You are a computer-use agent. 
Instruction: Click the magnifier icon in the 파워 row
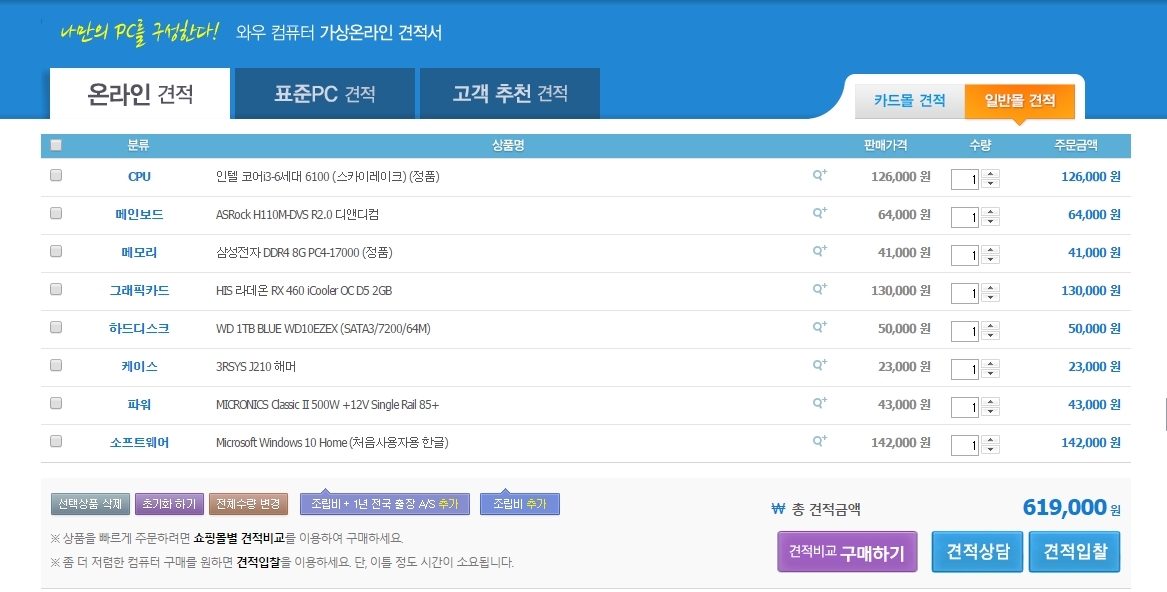(x=819, y=403)
